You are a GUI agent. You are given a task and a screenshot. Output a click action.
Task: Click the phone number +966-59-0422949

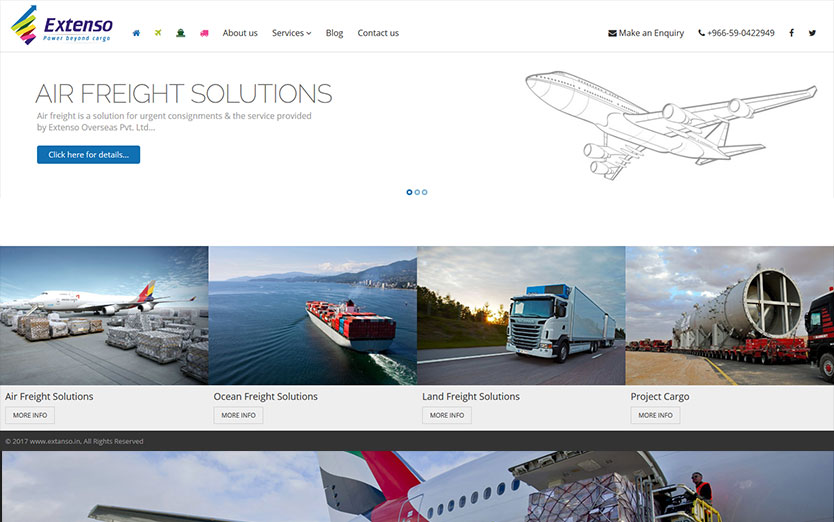click(x=741, y=33)
